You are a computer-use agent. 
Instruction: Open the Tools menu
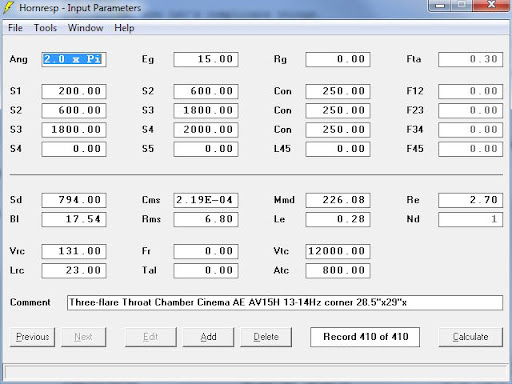pyautogui.click(x=45, y=28)
